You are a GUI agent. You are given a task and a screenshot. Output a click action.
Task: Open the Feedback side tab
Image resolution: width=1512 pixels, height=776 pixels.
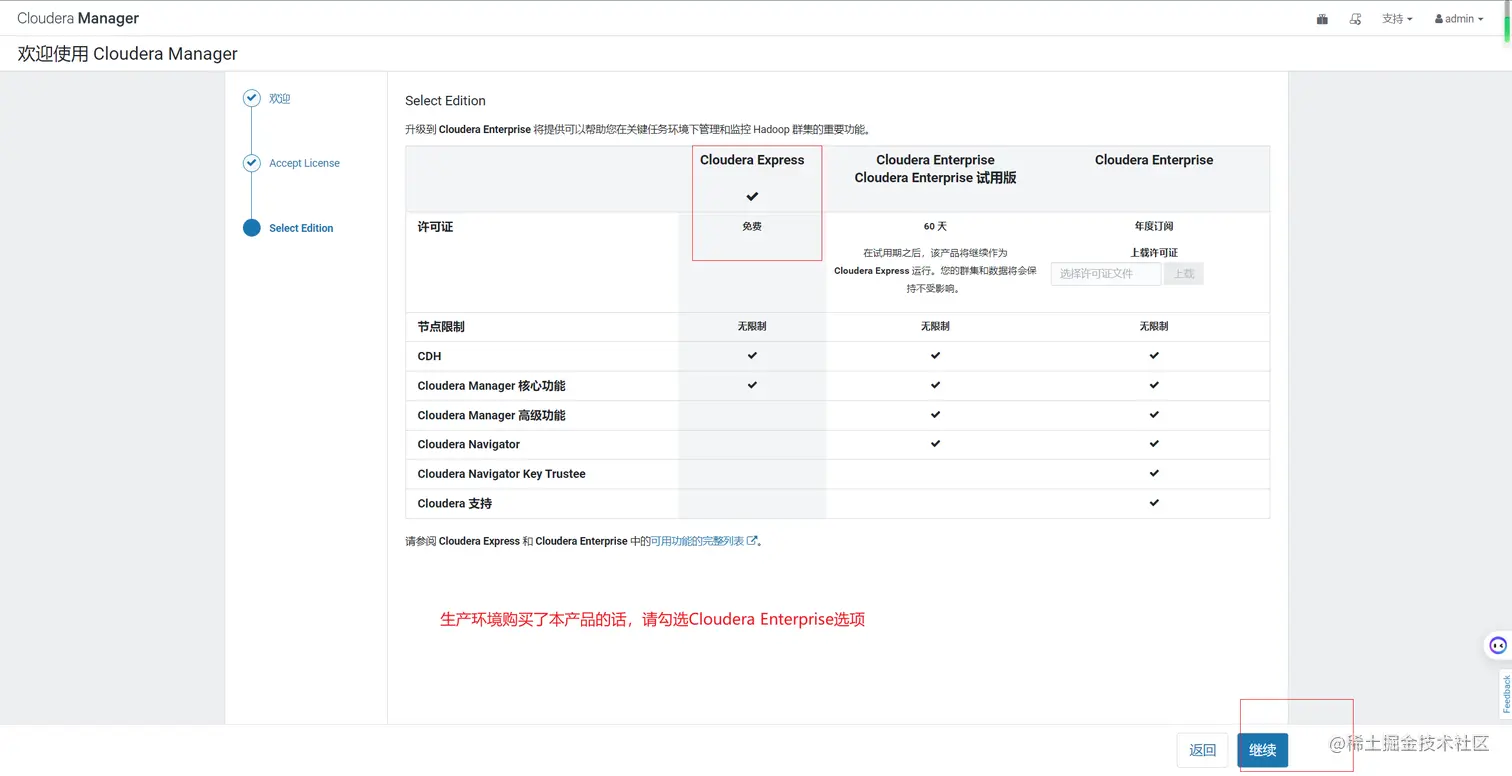(1506, 694)
